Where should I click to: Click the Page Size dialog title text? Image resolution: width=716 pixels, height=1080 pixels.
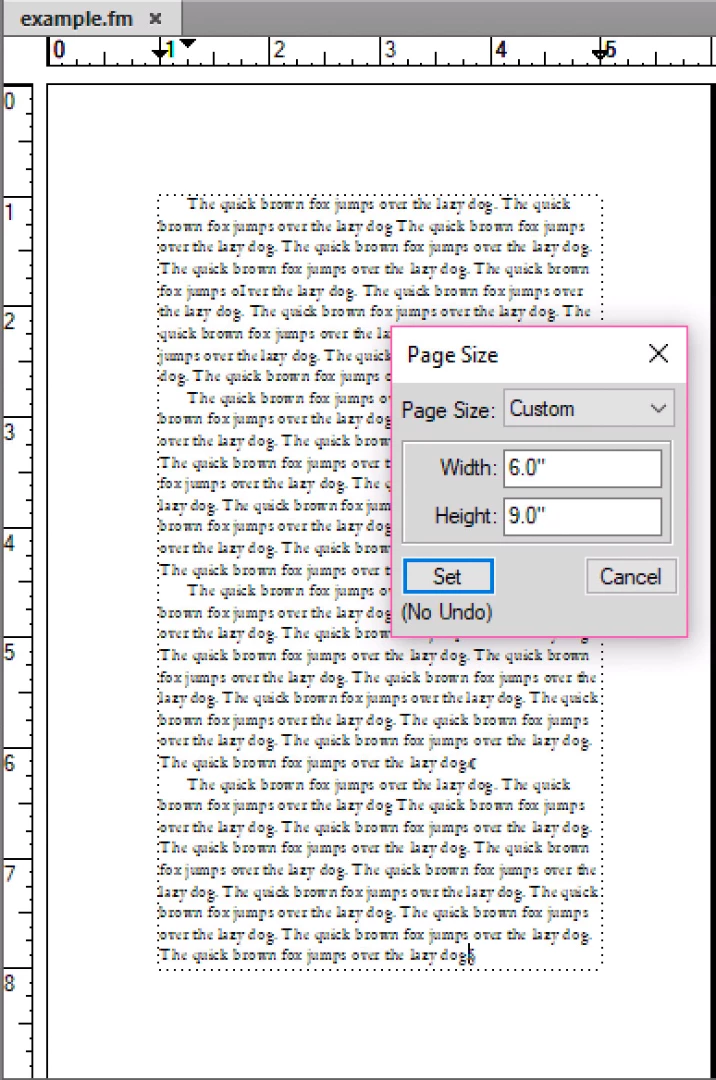coord(452,355)
